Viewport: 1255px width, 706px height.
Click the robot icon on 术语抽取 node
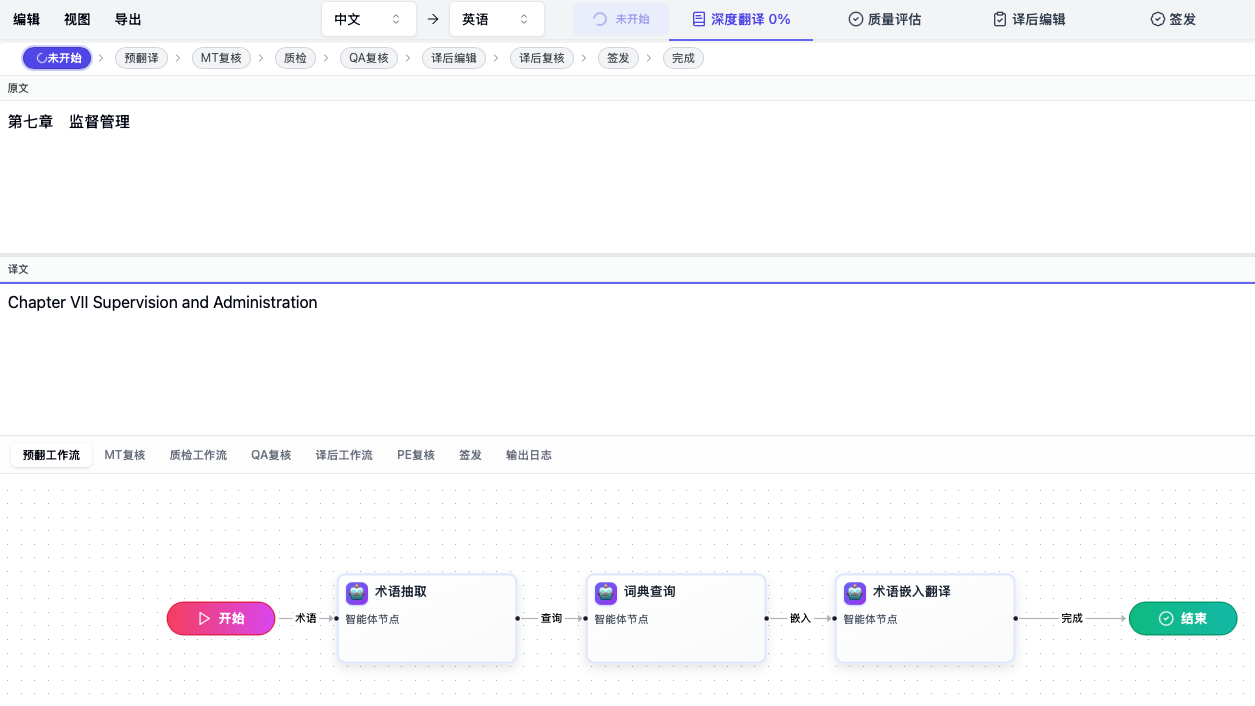357,593
